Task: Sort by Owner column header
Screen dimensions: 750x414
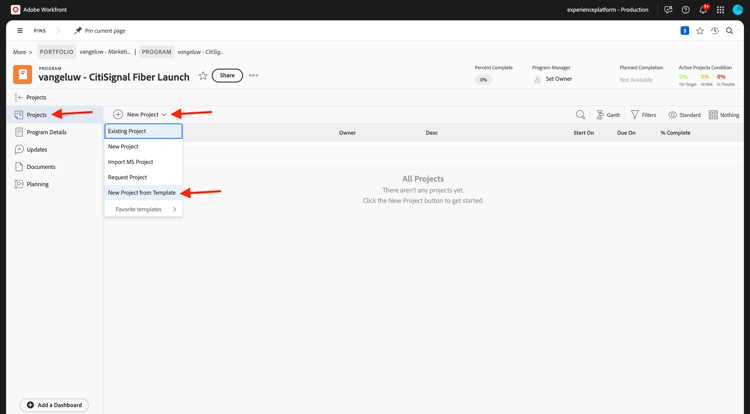Action: [347, 133]
